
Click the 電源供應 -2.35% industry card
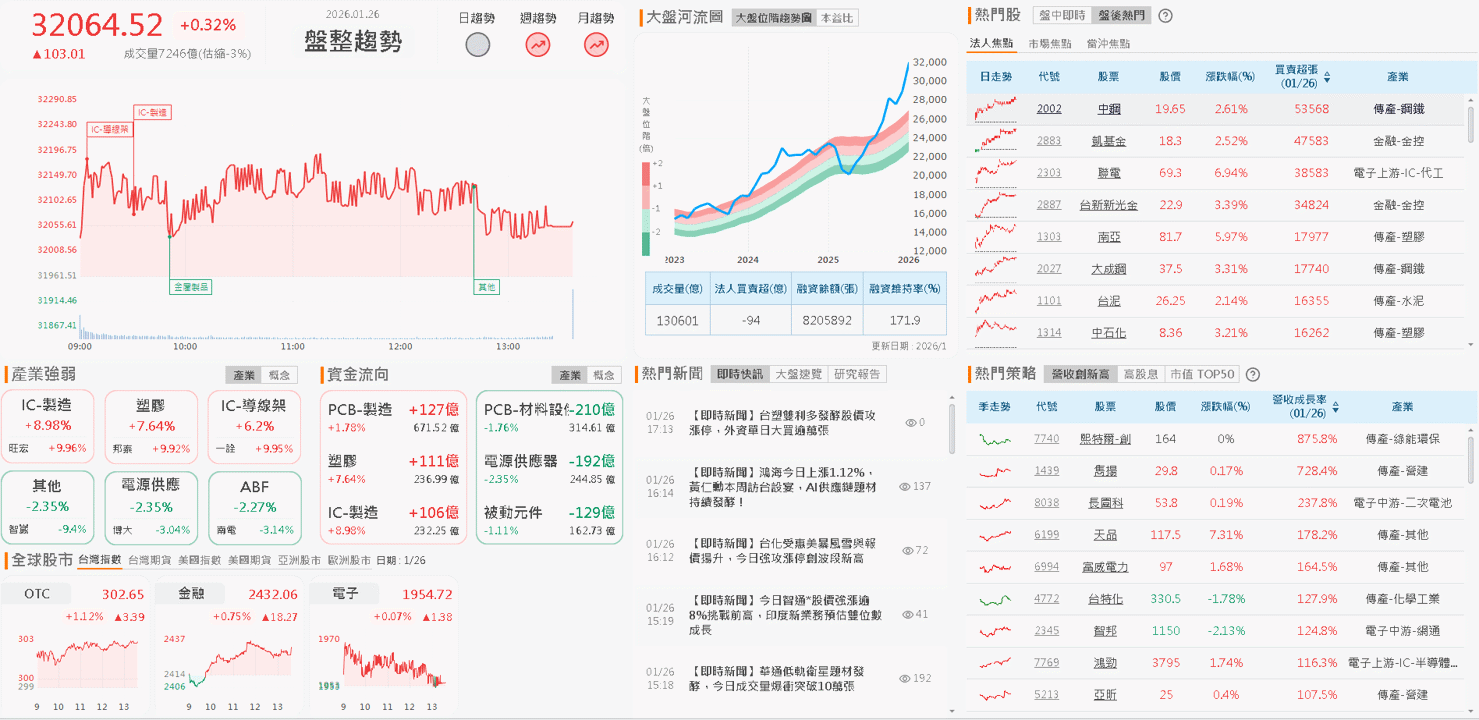[x=151, y=508]
